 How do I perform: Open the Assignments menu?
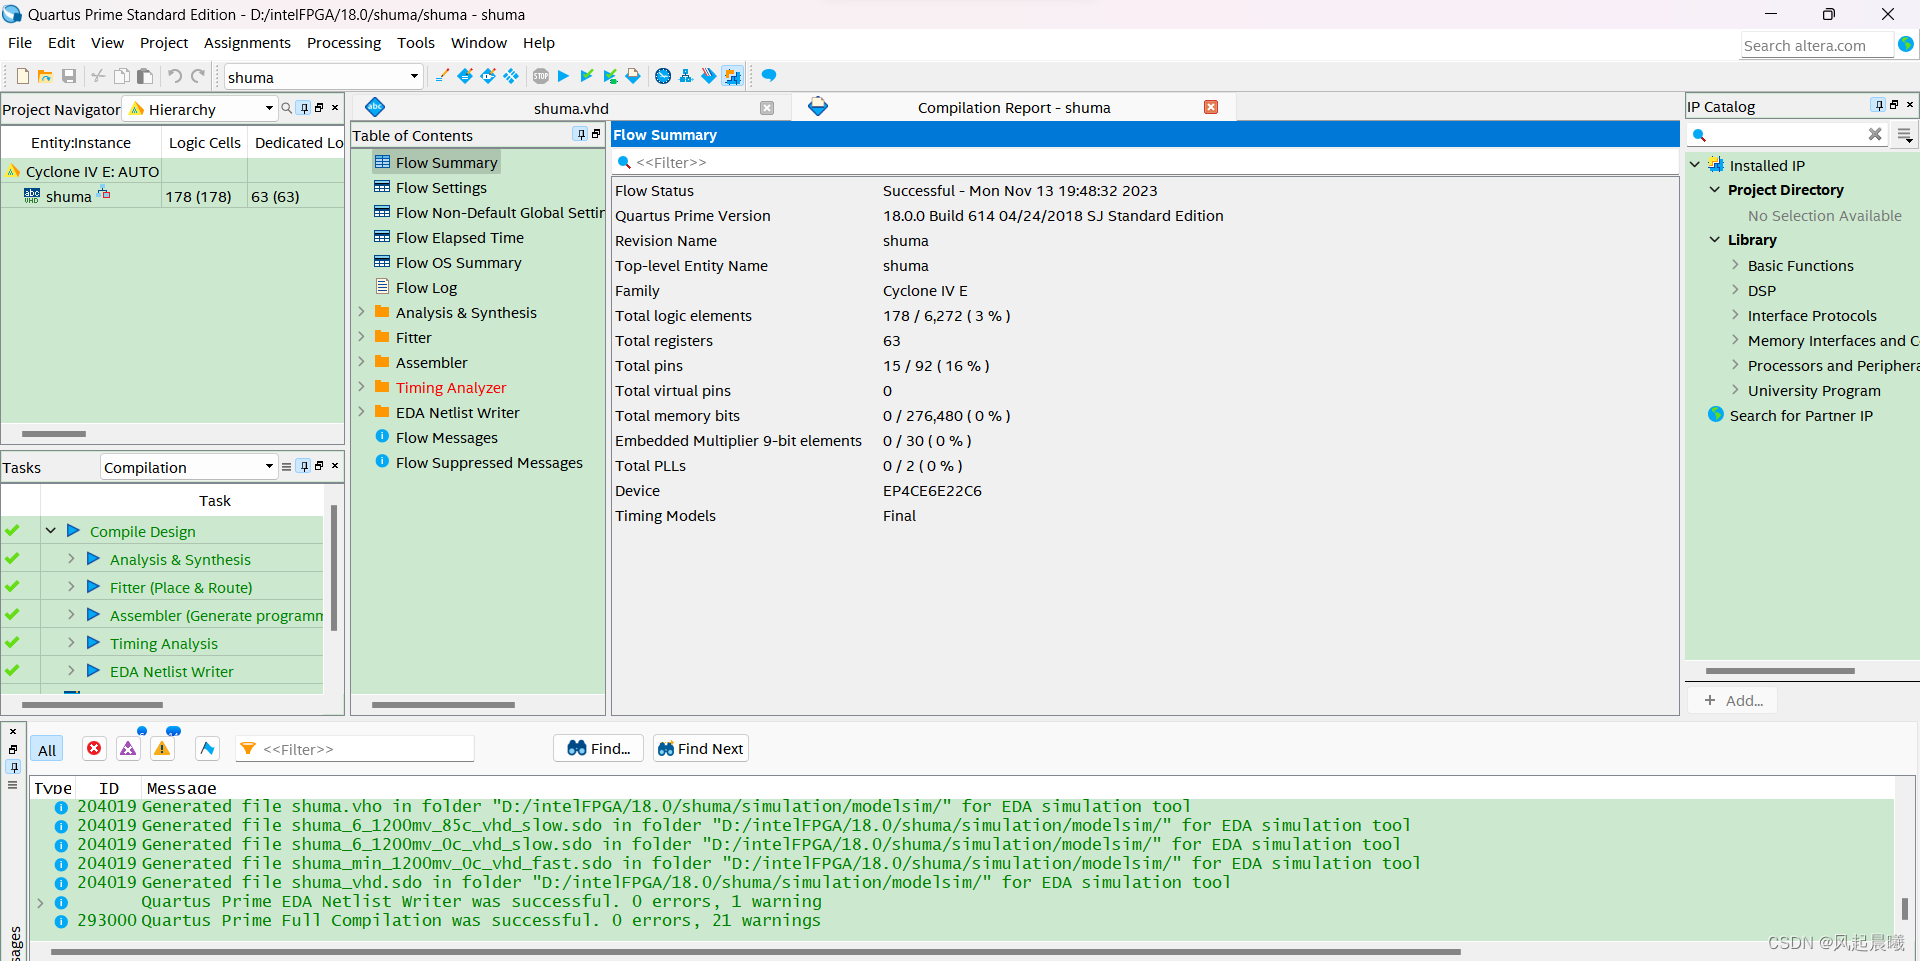pyautogui.click(x=247, y=43)
